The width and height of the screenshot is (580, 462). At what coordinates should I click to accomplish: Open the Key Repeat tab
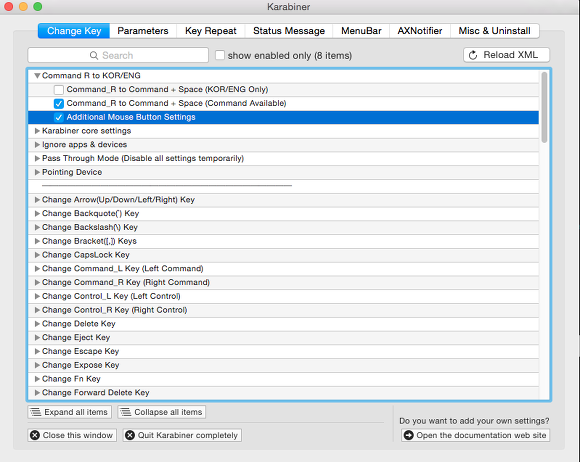click(210, 31)
